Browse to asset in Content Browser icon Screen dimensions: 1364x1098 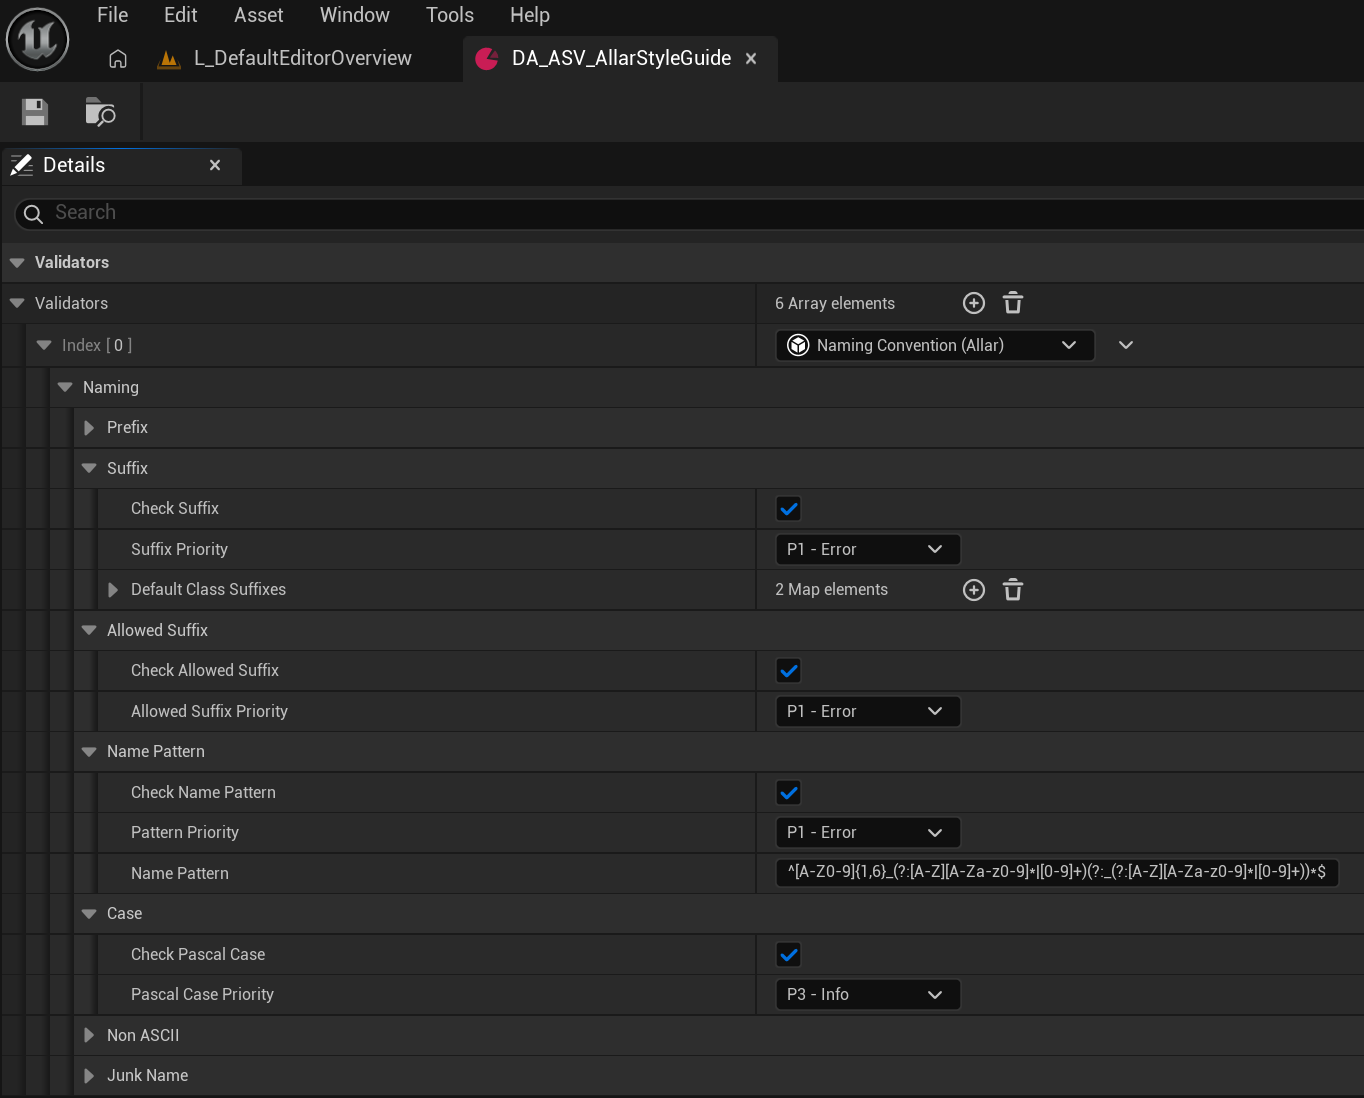pyautogui.click(x=100, y=112)
